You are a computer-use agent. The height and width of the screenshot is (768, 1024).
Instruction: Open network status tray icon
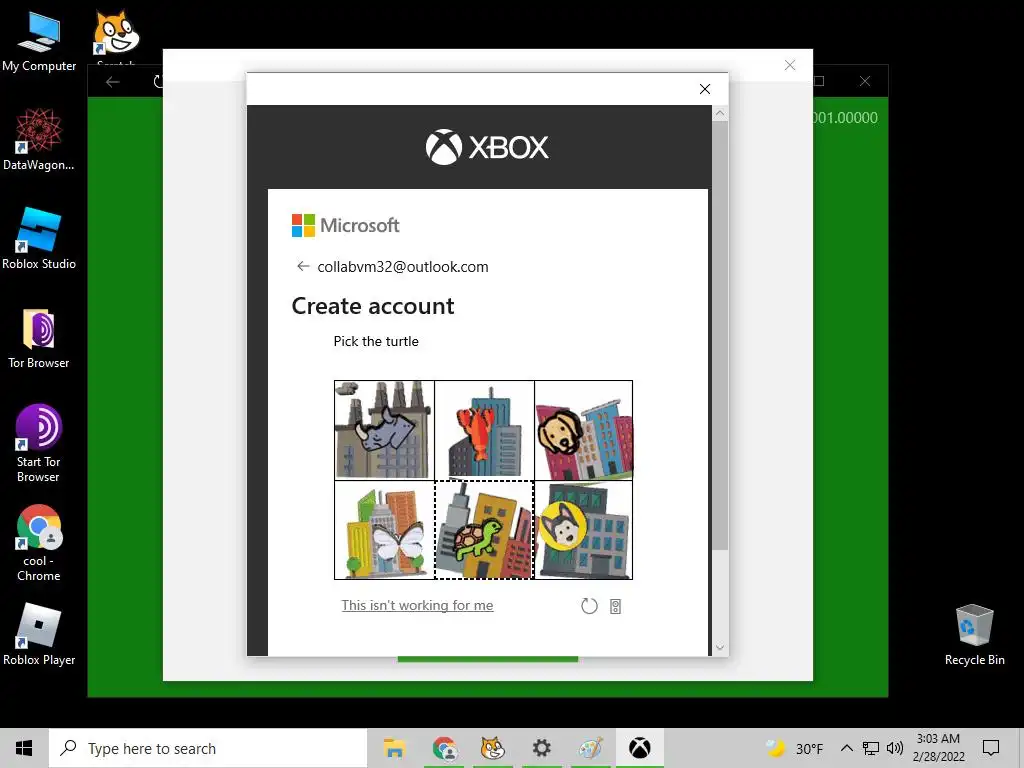pyautogui.click(x=871, y=748)
